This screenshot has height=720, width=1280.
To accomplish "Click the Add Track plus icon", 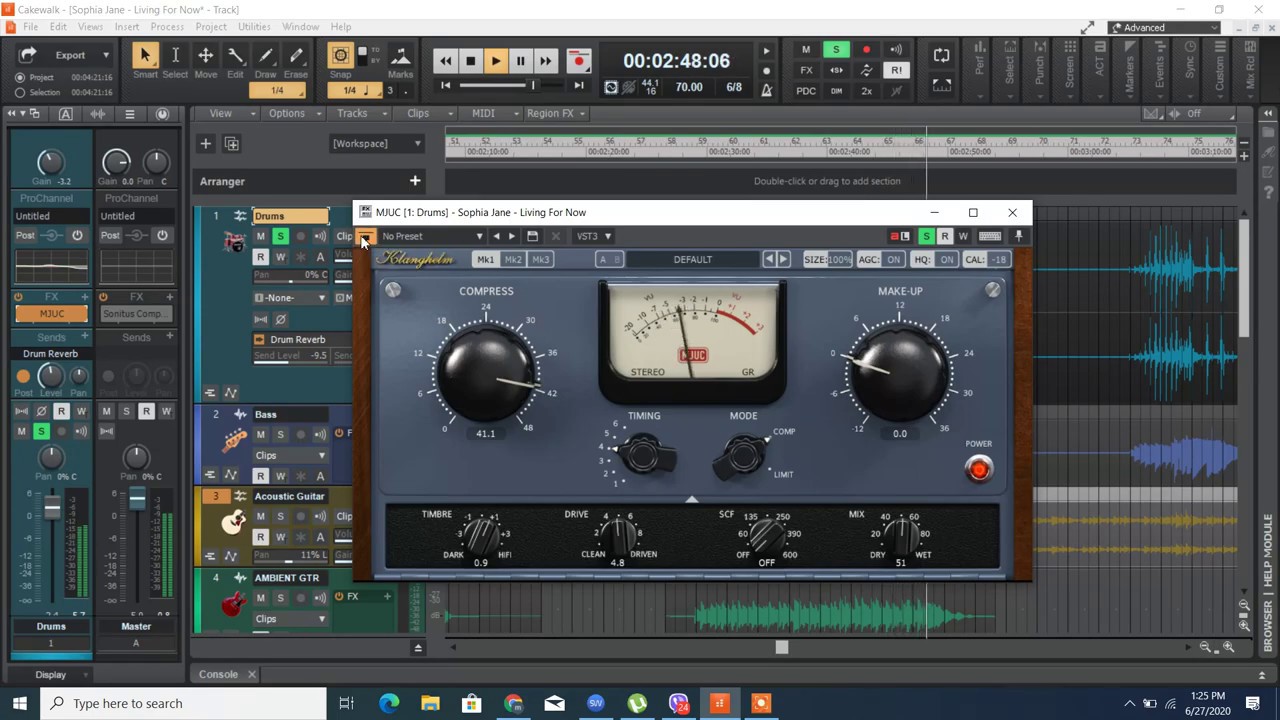I will (205, 144).
